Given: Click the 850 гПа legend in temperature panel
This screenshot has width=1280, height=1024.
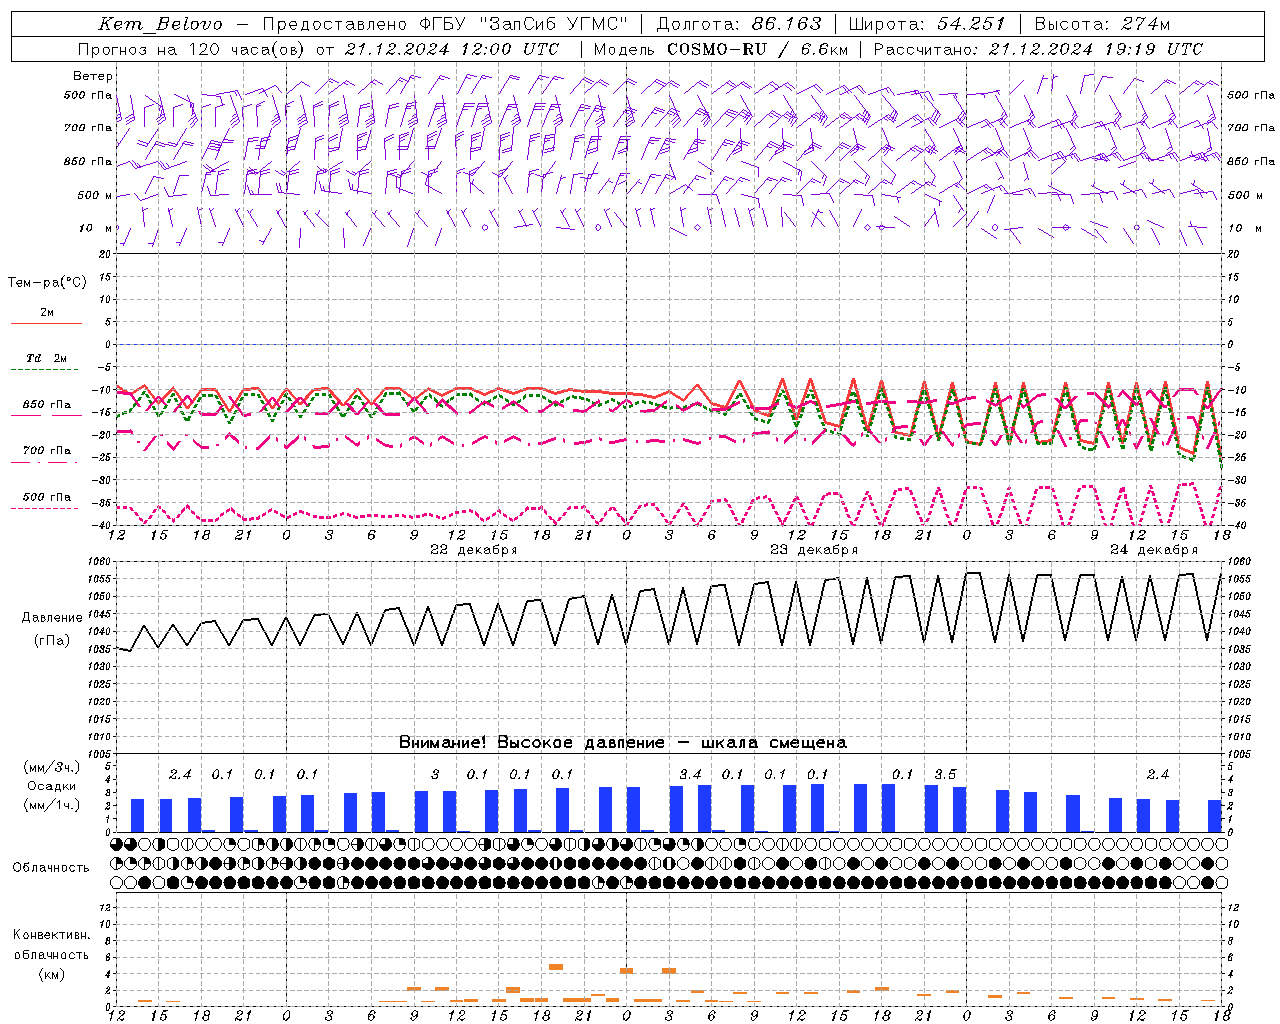Looking at the screenshot, I should click(x=47, y=405).
